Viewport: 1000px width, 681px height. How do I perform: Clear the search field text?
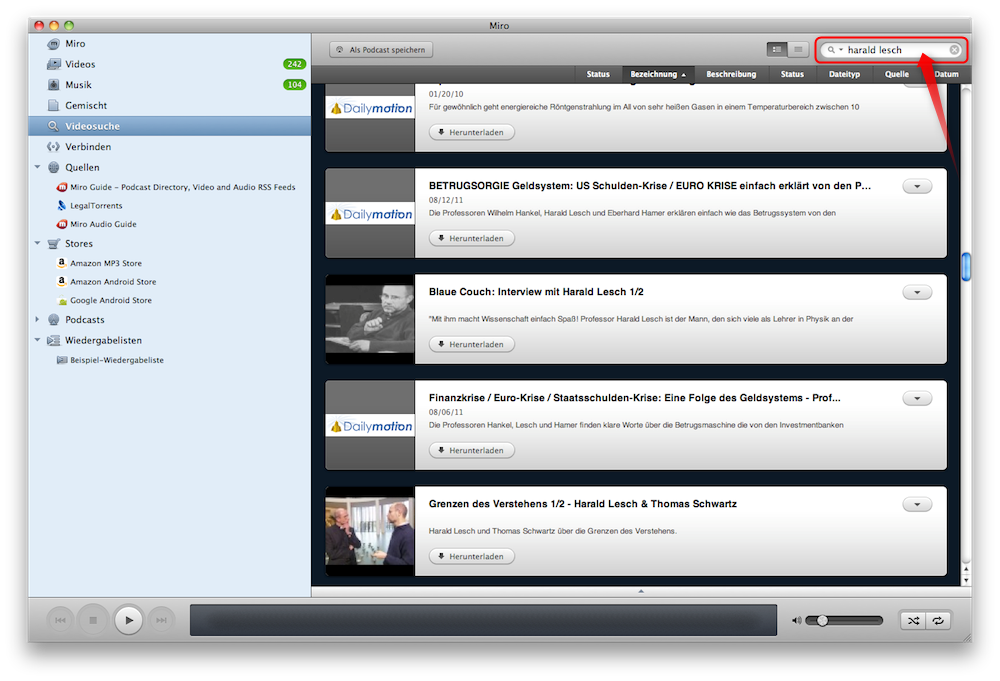click(x=954, y=50)
